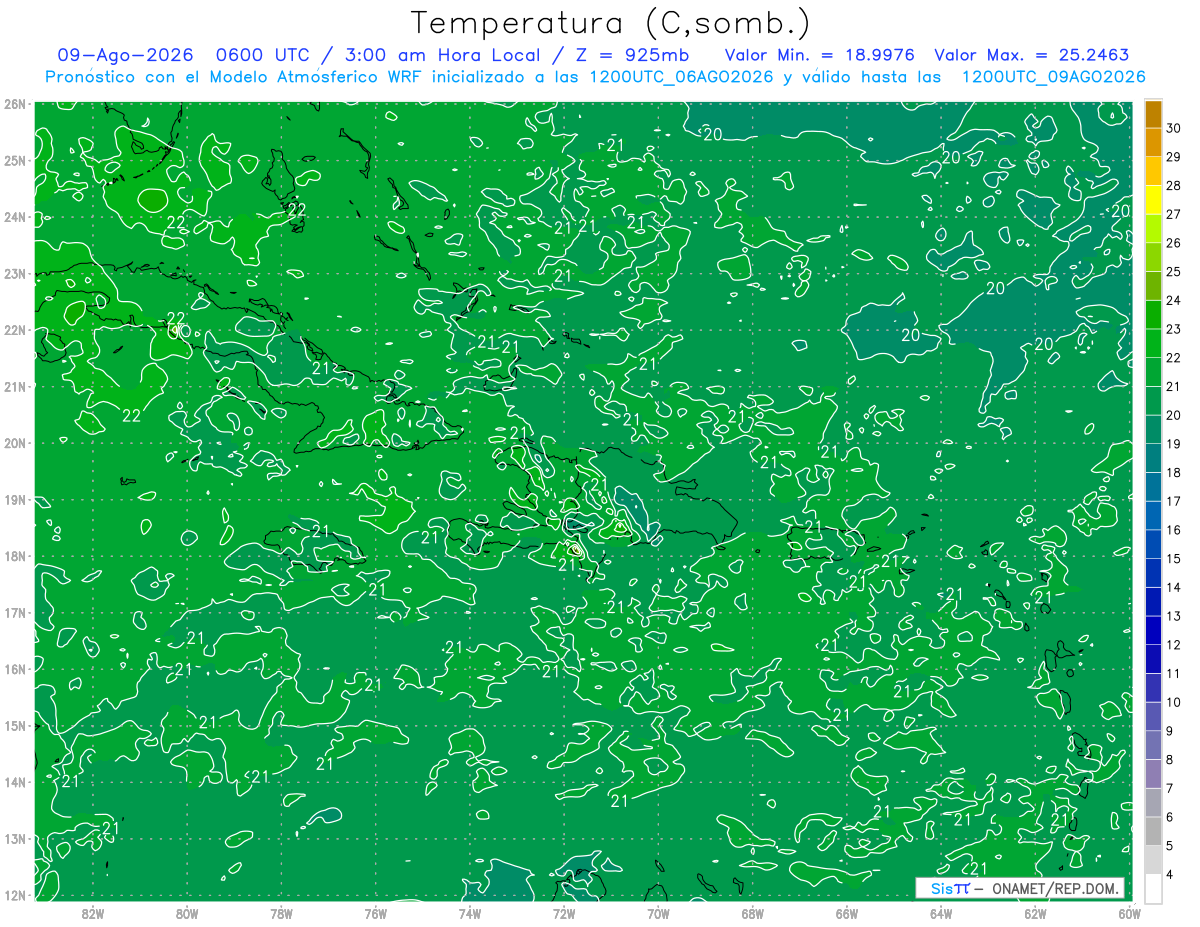Click the title Temperatura (C,somb.)
The width and height of the screenshot is (1200, 927).
point(611,23)
